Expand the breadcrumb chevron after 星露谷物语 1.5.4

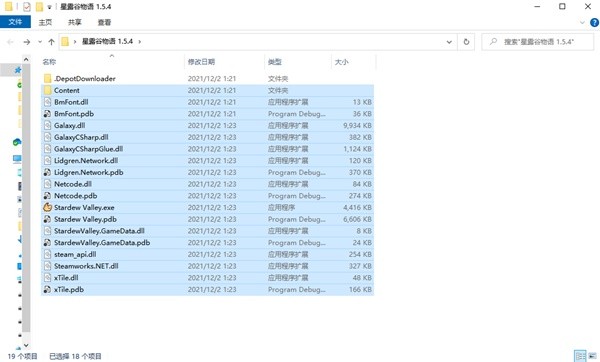pos(140,41)
